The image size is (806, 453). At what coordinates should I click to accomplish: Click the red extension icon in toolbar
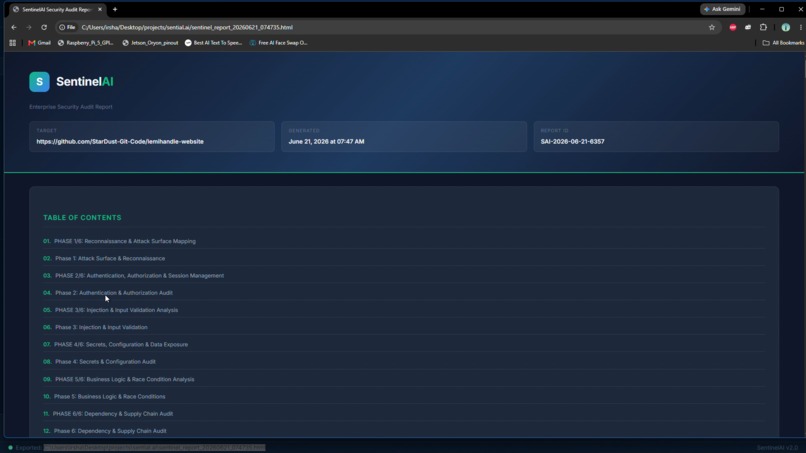point(733,27)
